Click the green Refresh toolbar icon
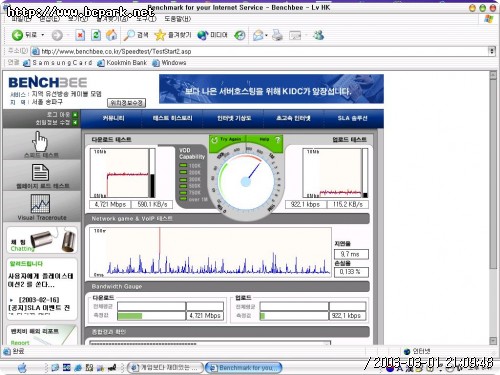Screen dimensions: 500x375 click(96, 35)
